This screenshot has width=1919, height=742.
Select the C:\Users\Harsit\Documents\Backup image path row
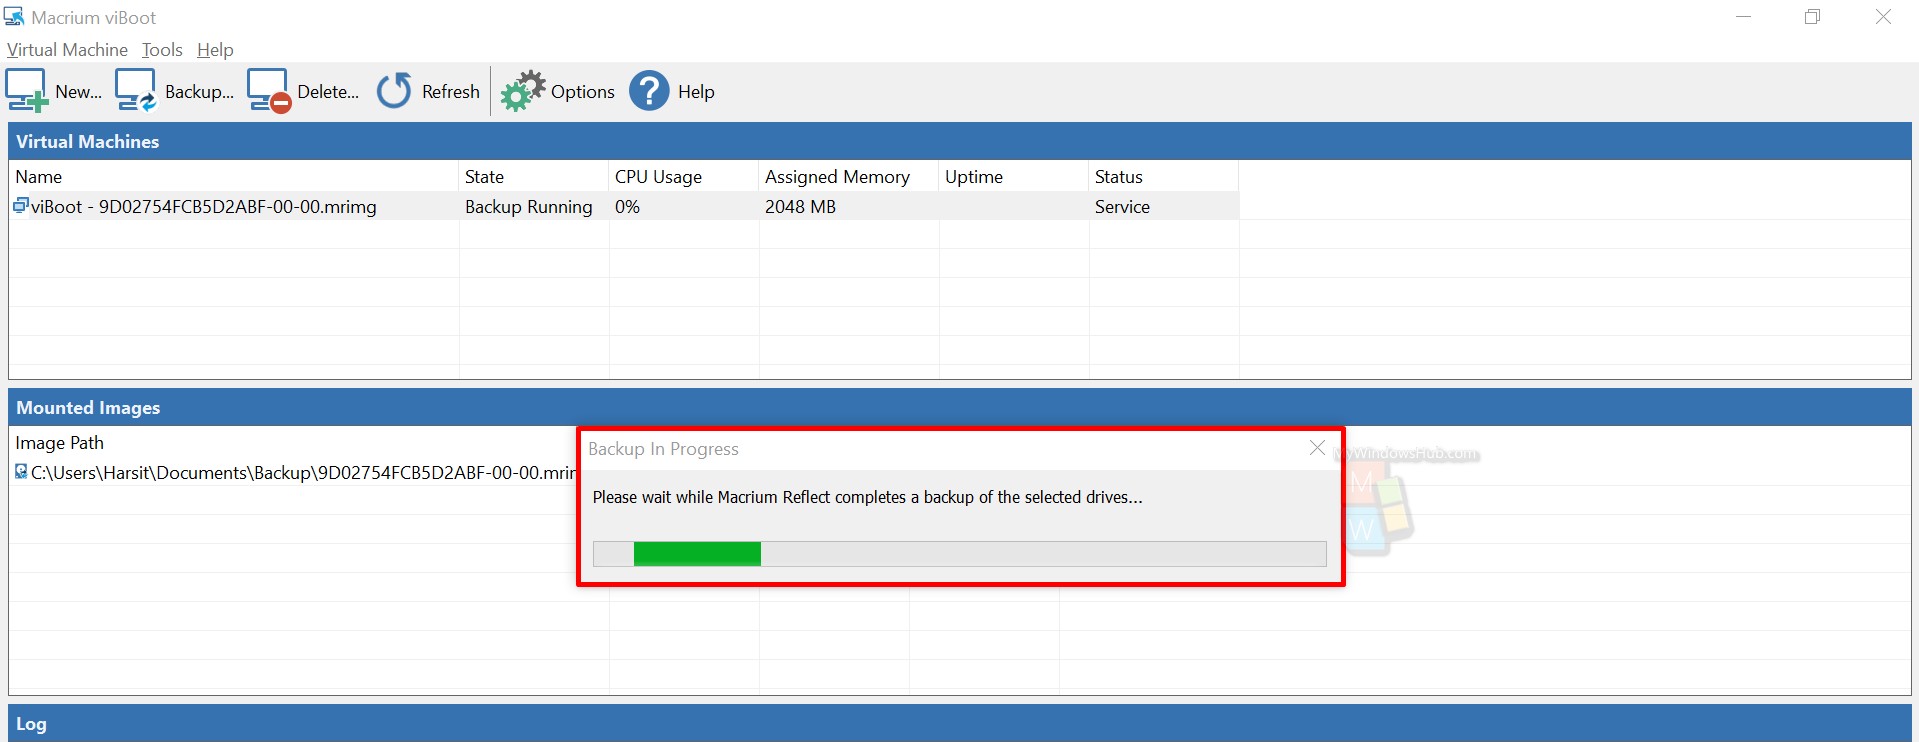(x=294, y=472)
